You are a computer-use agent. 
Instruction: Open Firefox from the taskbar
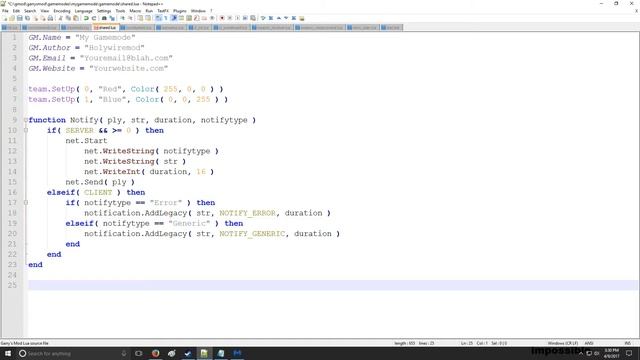coord(156,353)
